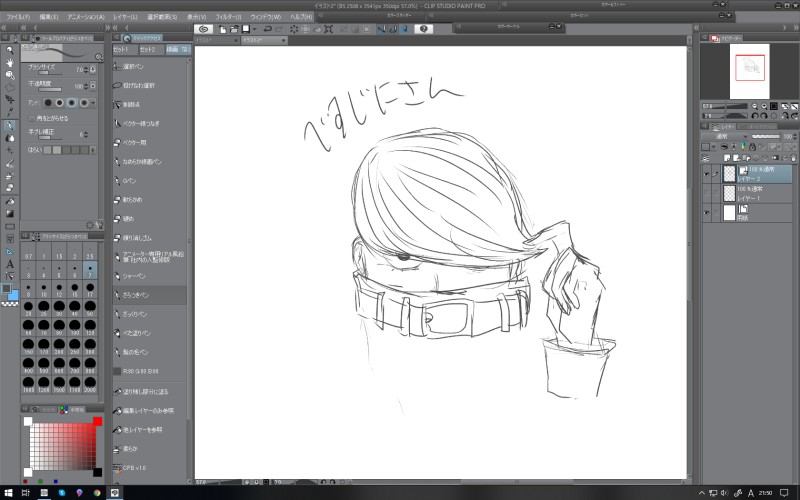Undo the last stroke
Viewport: 800px width, 500px height.
pyautogui.click(x=267, y=29)
